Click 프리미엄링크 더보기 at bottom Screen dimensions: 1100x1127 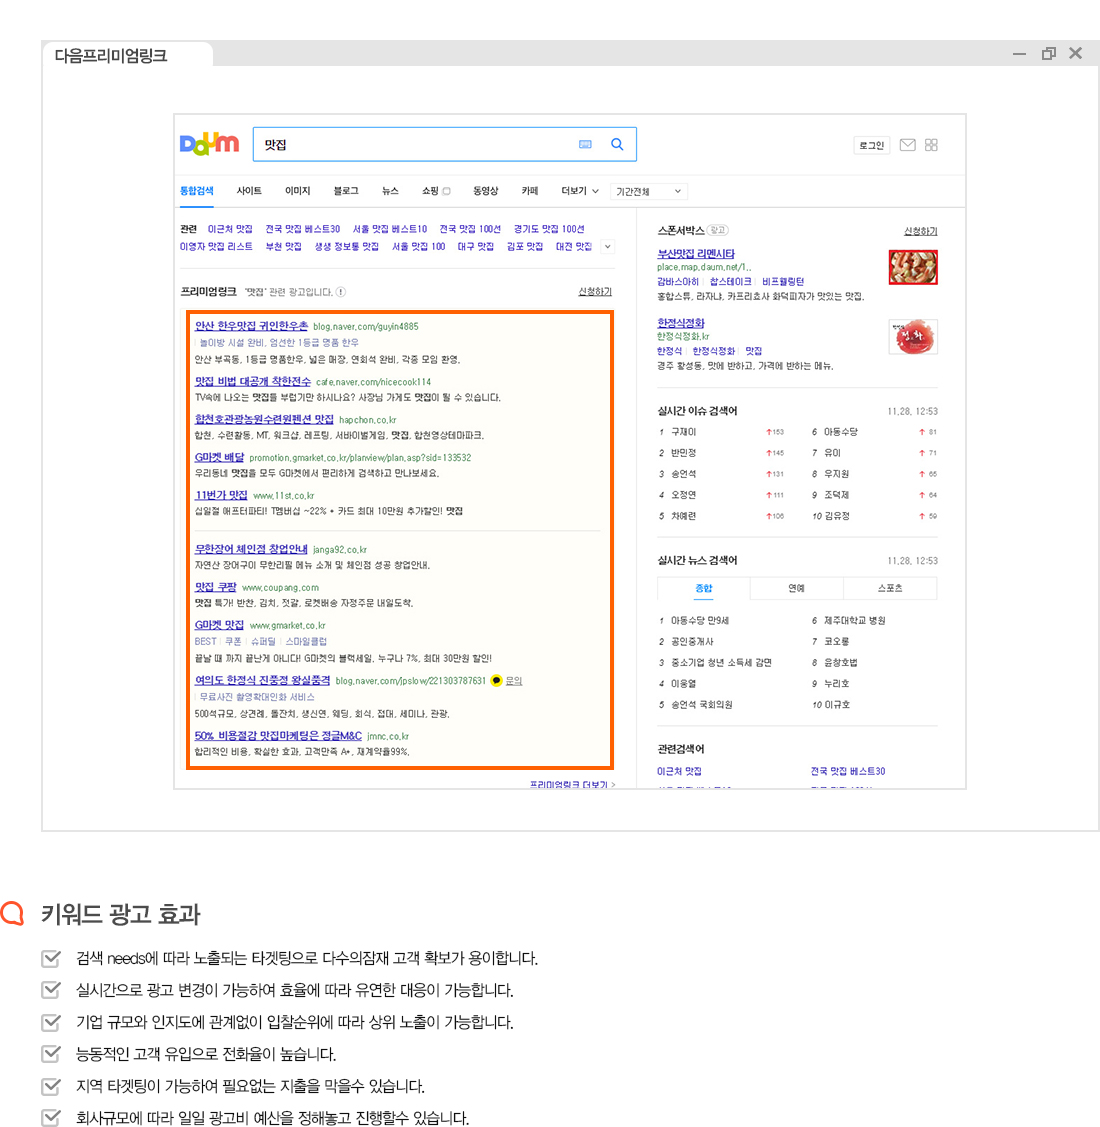pos(572,784)
